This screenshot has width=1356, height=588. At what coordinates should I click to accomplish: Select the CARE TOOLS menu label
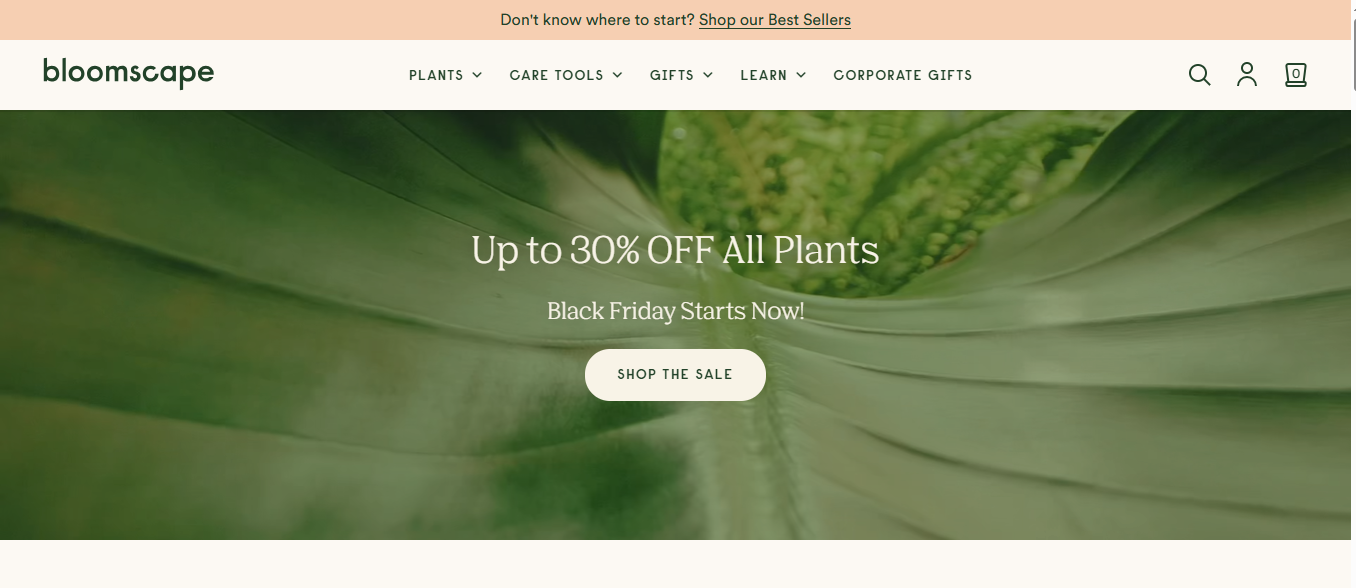[x=556, y=75]
